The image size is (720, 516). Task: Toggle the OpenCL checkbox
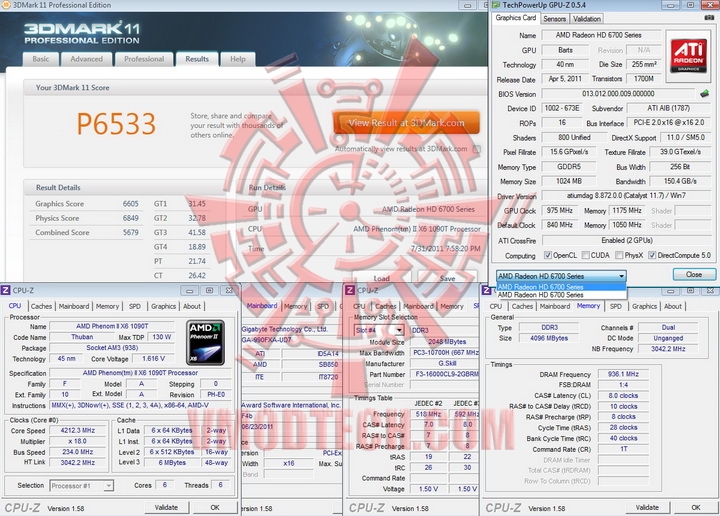[x=547, y=255]
